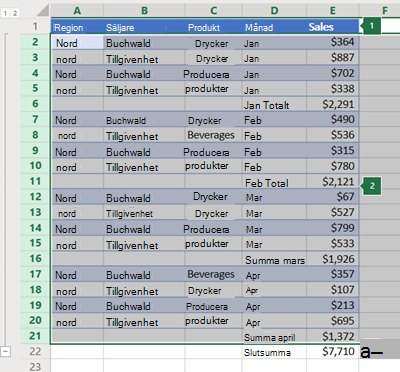This screenshot has width=400, height=372.
Task: Select the $107 sales value
Action: [332, 290]
